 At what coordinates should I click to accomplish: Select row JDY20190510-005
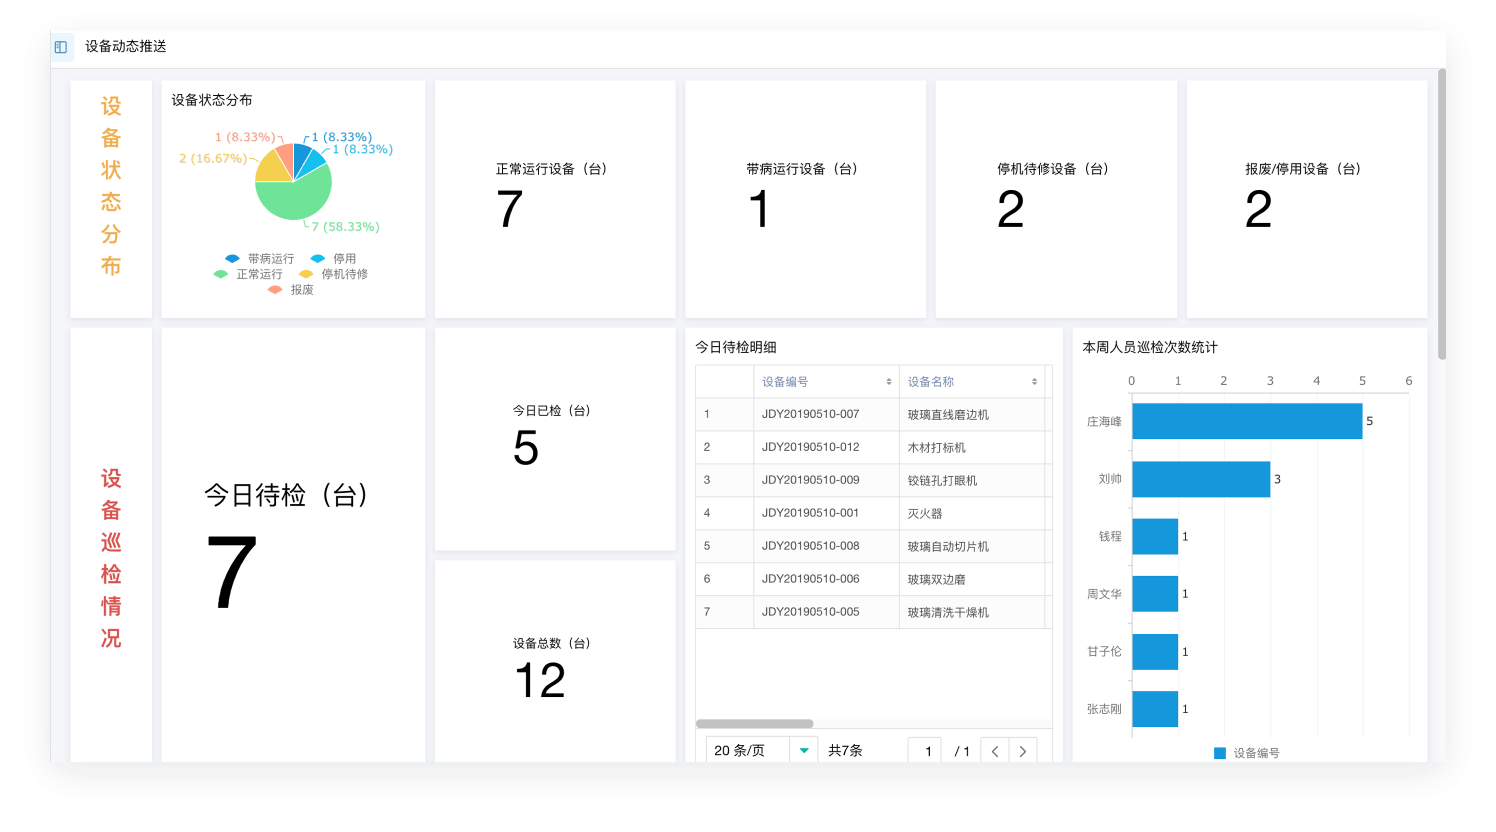tap(874, 612)
